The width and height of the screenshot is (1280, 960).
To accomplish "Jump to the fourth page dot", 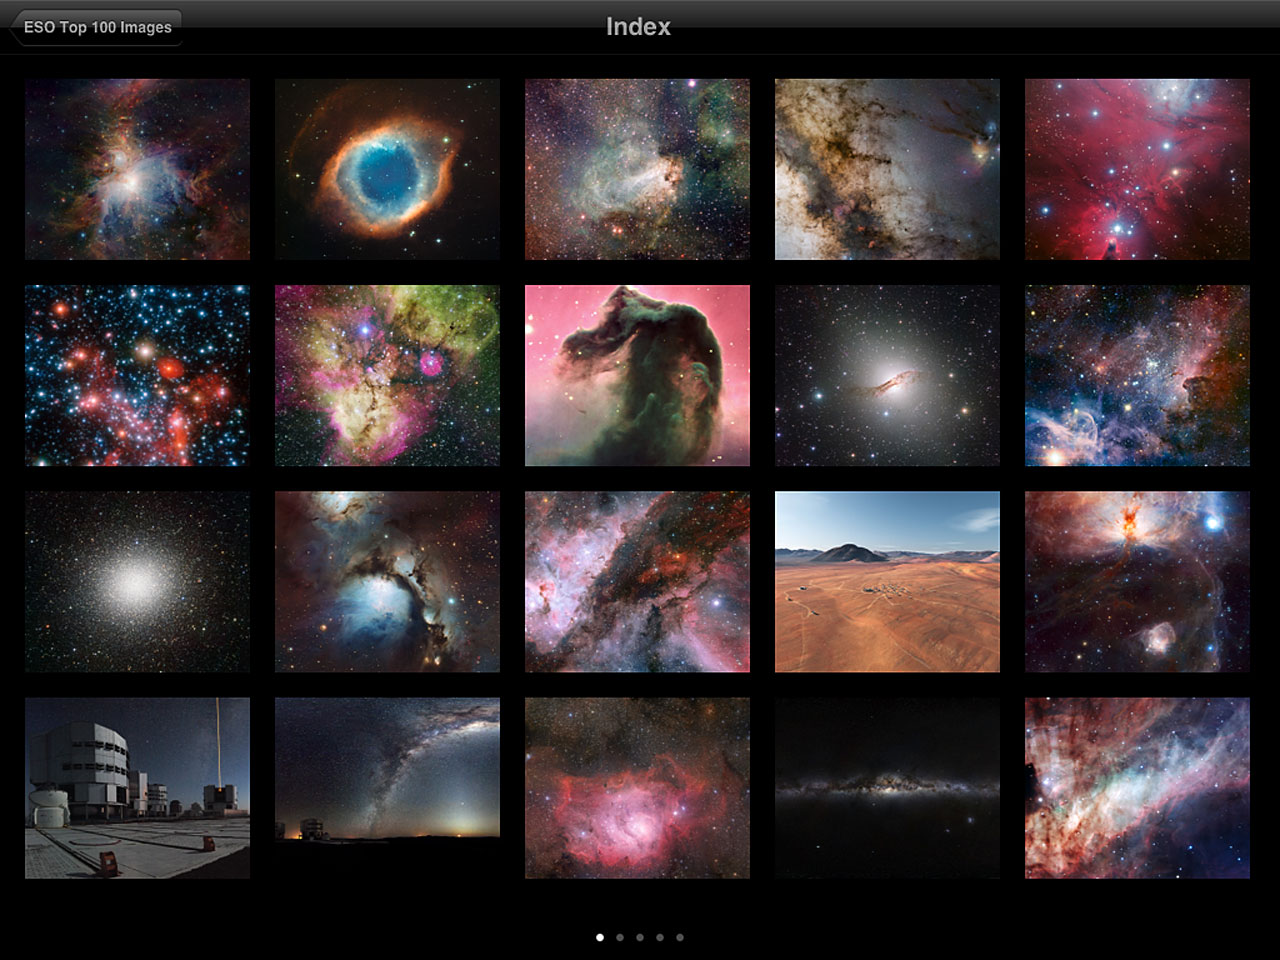I will (x=660, y=937).
